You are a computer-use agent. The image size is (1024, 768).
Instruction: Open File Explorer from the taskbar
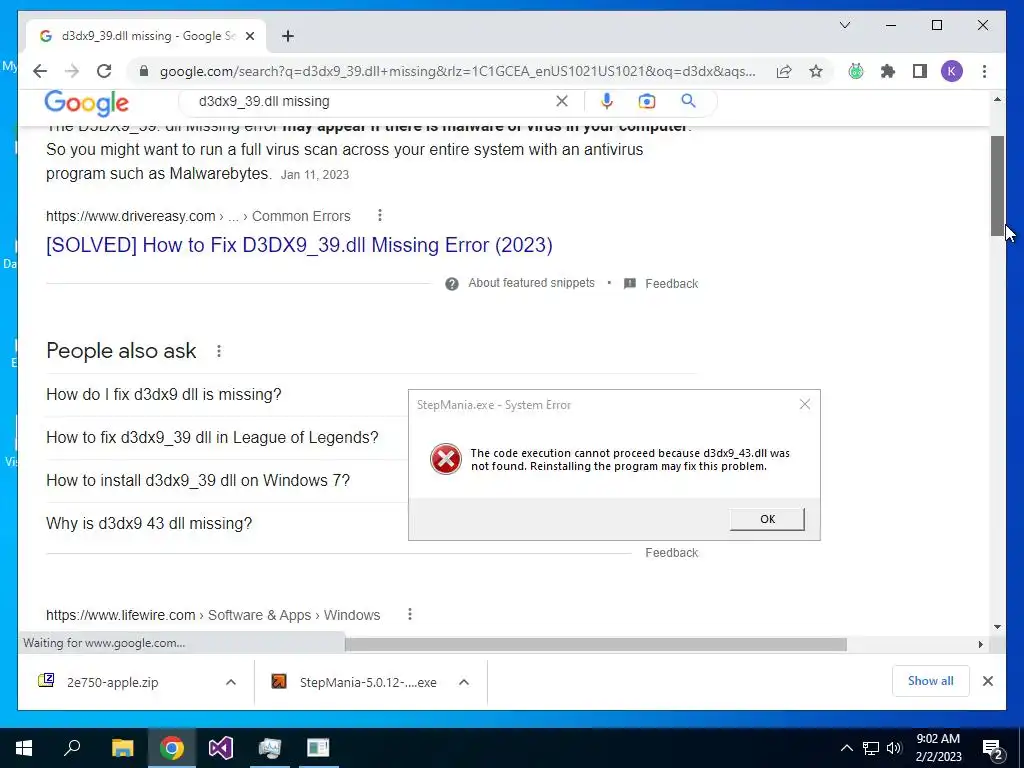tap(122, 748)
